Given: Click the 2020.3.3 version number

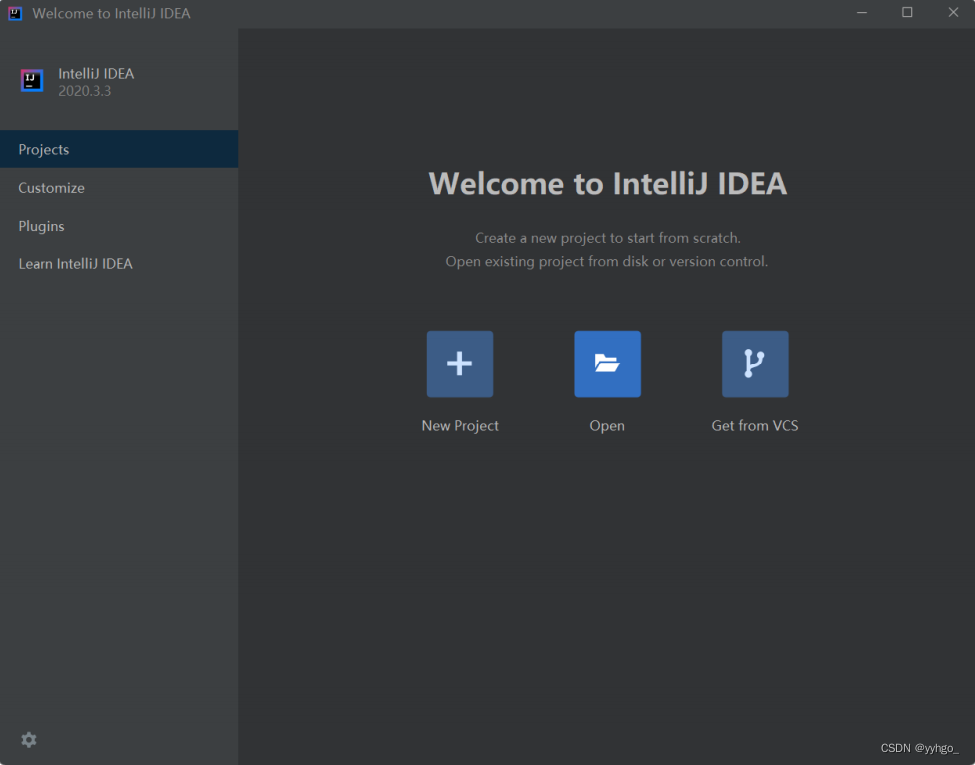Looking at the screenshot, I should 84,91.
